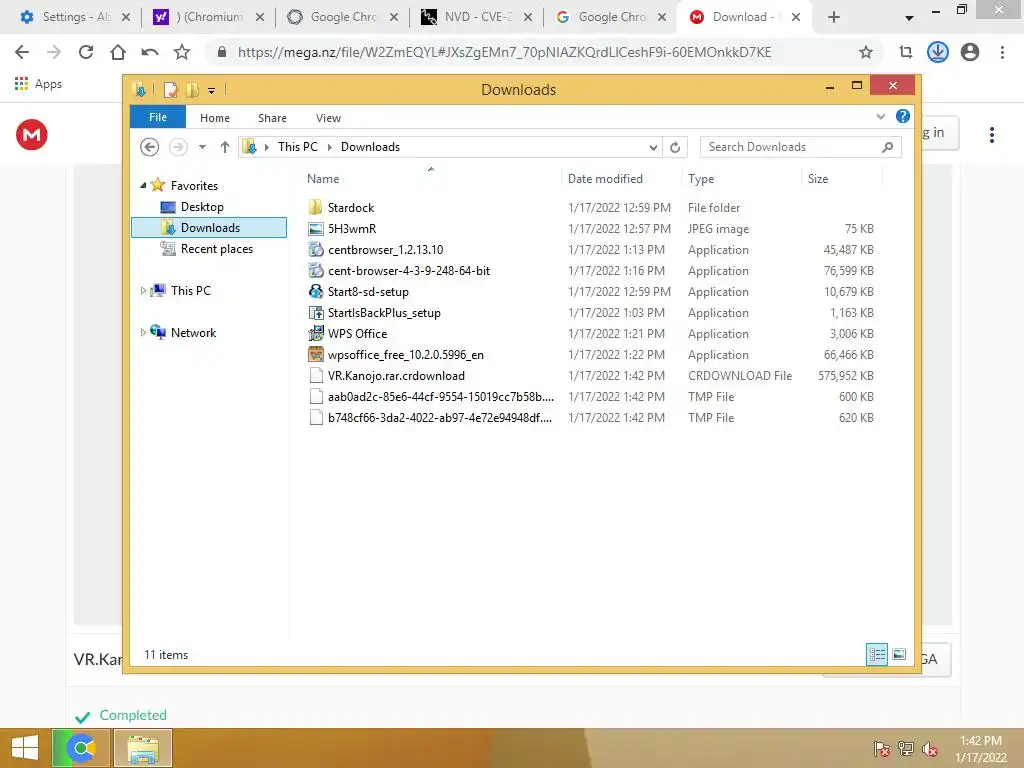The width and height of the screenshot is (1024, 768).
Task: Click File Explorer taskbar icon
Action: click(x=143, y=748)
